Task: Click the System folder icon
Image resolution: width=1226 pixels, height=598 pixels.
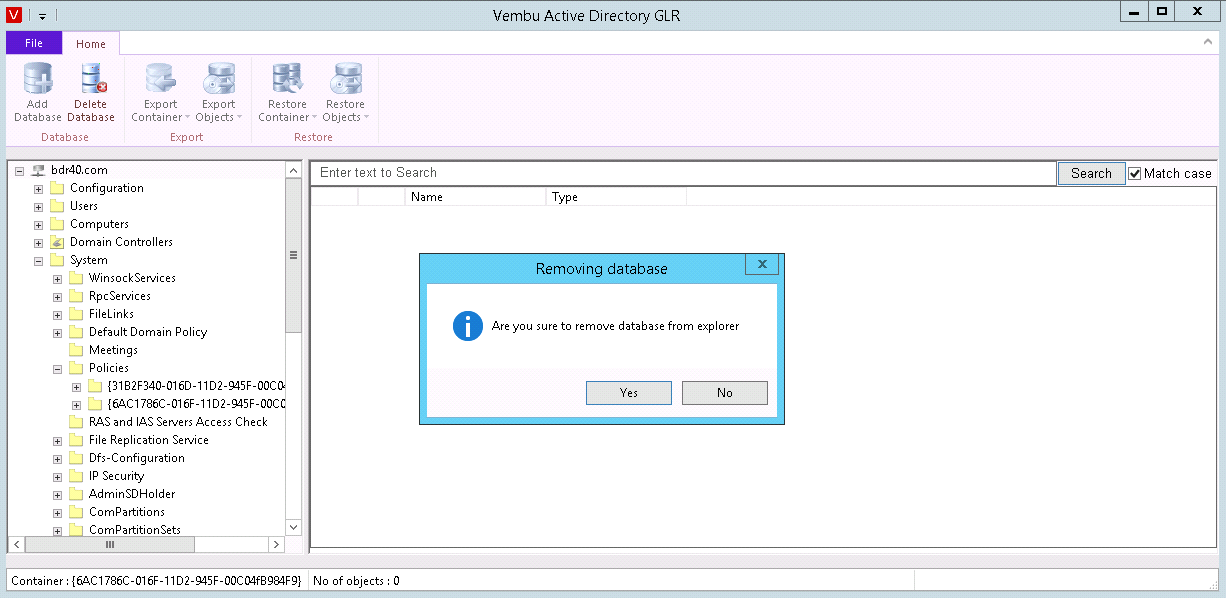Action: pyautogui.click(x=57, y=260)
